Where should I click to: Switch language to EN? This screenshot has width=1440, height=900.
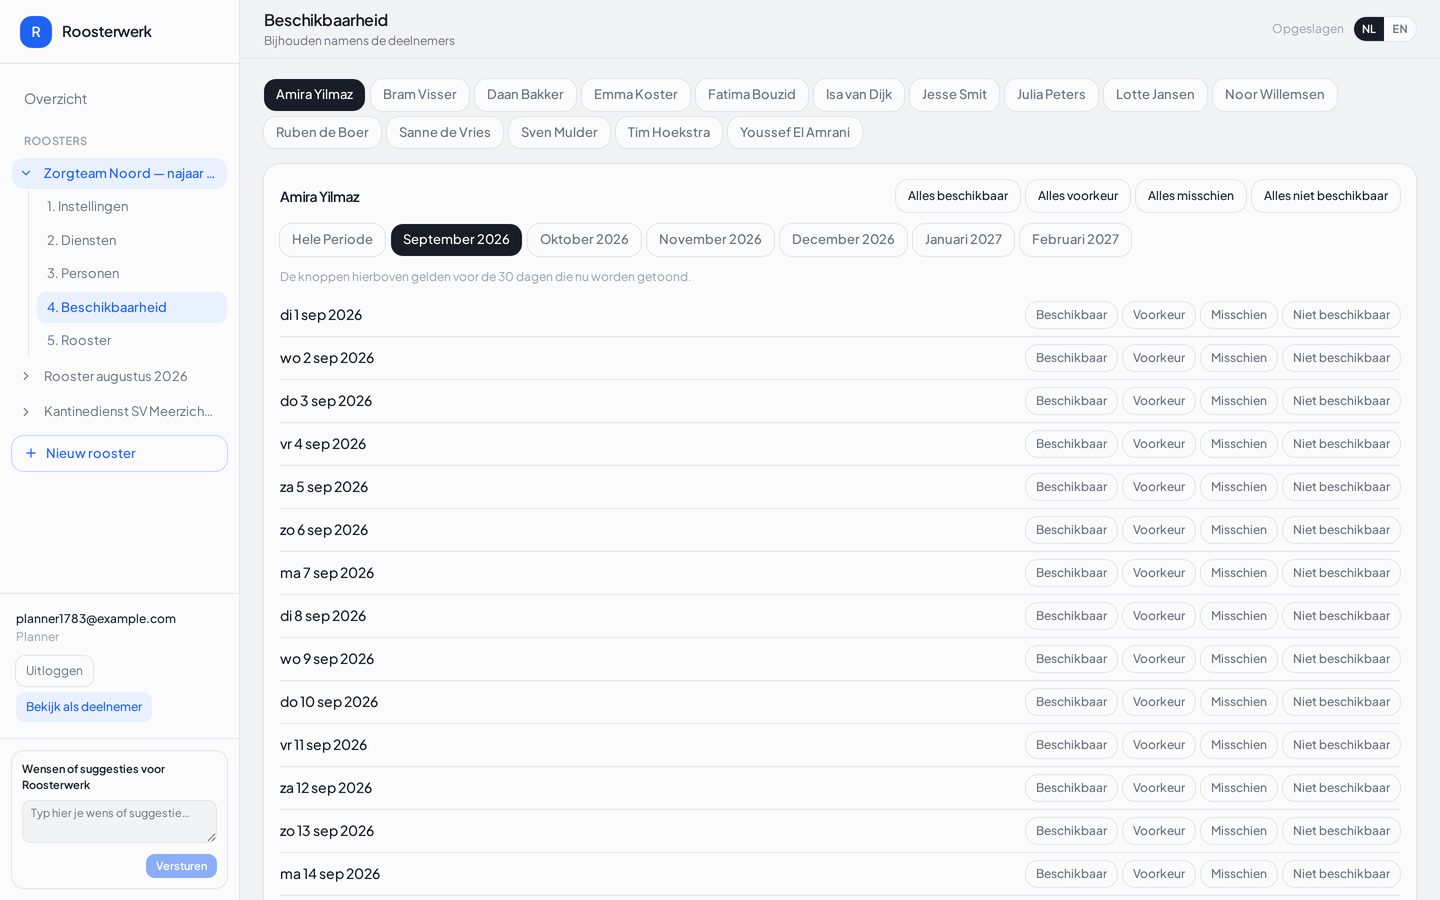pyautogui.click(x=1400, y=29)
